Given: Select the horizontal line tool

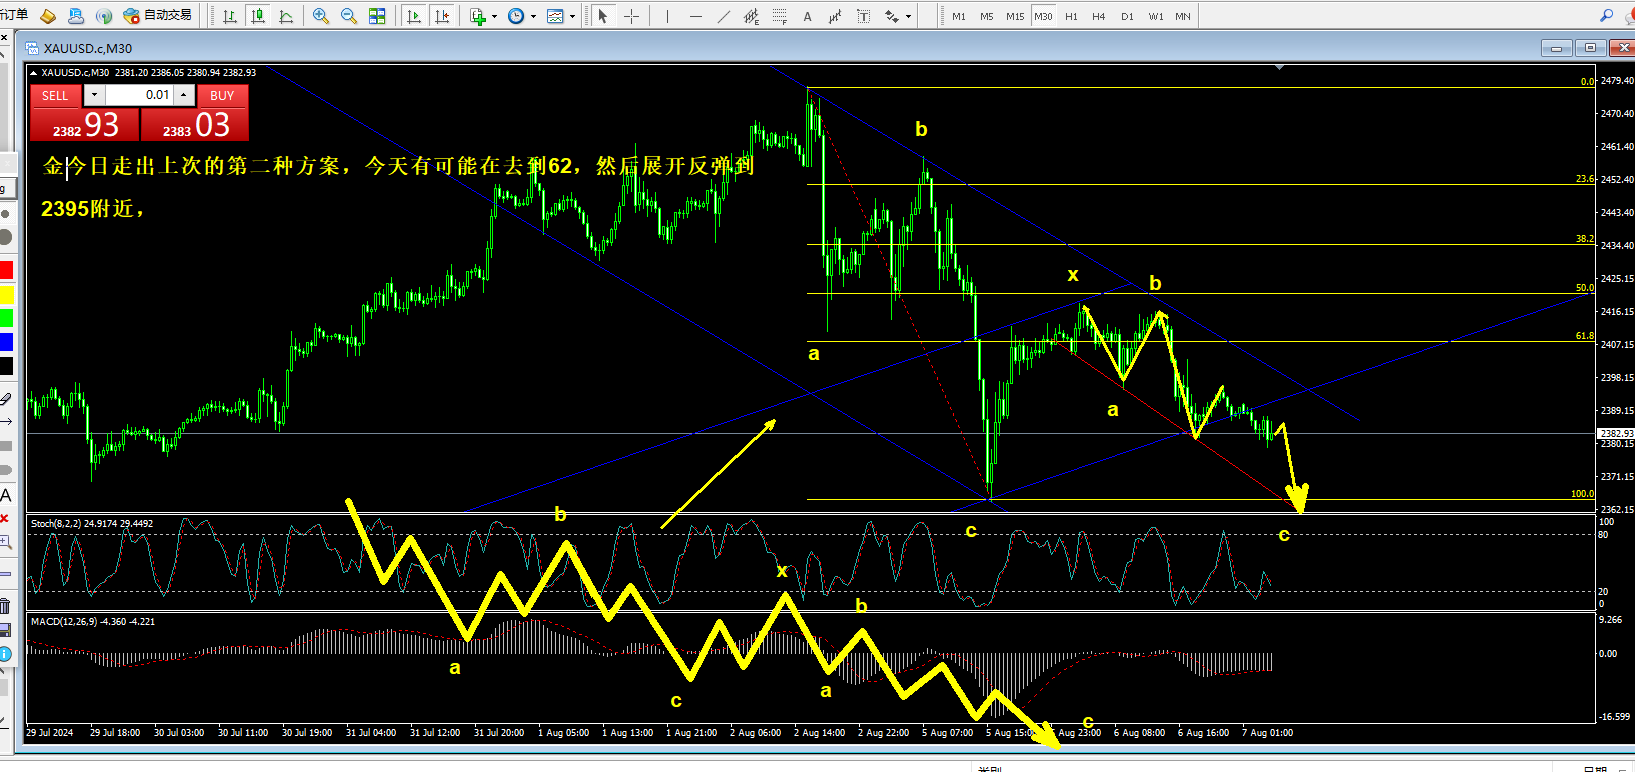Looking at the screenshot, I should 696,16.
